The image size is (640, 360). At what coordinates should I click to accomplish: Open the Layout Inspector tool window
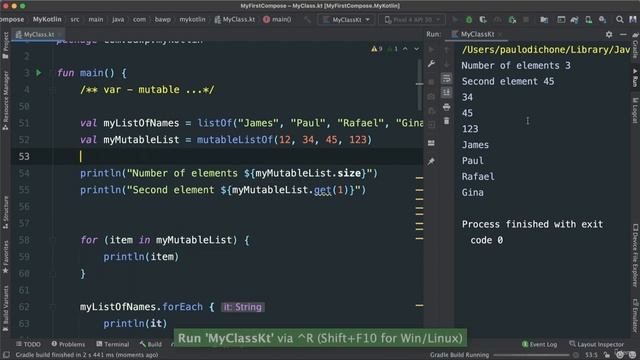pos(596,344)
